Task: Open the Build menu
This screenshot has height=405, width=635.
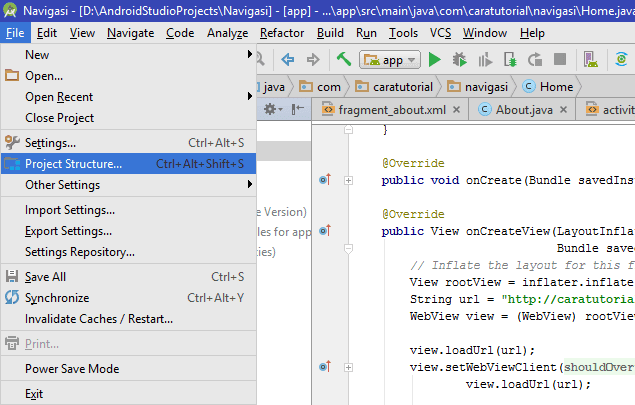Action: (330, 33)
